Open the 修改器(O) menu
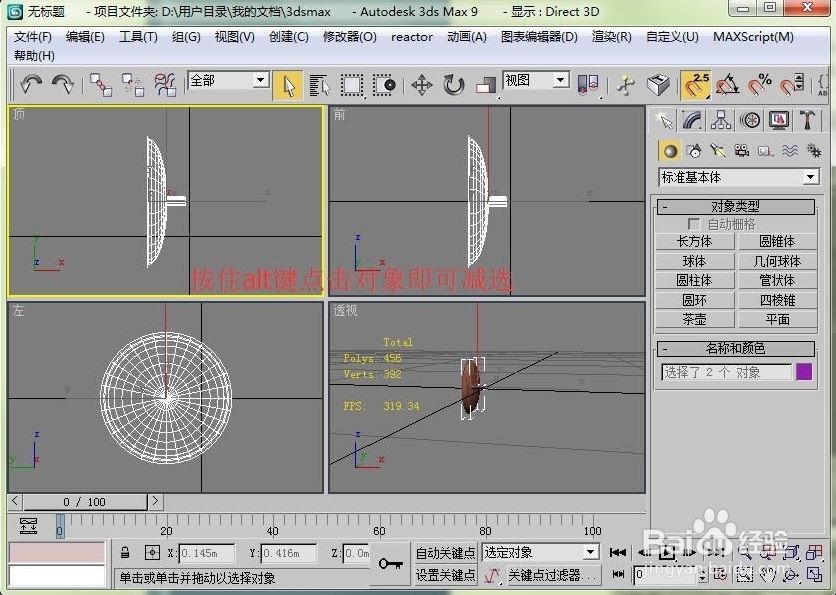 [x=350, y=37]
